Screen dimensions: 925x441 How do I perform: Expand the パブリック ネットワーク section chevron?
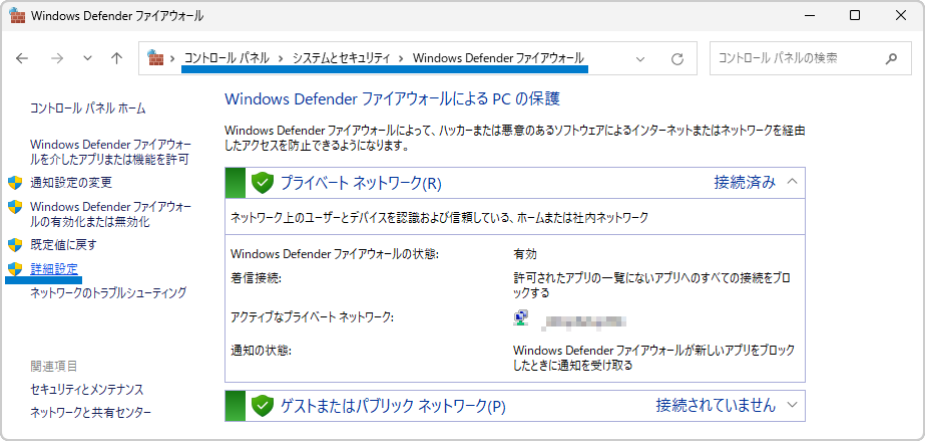(x=792, y=405)
